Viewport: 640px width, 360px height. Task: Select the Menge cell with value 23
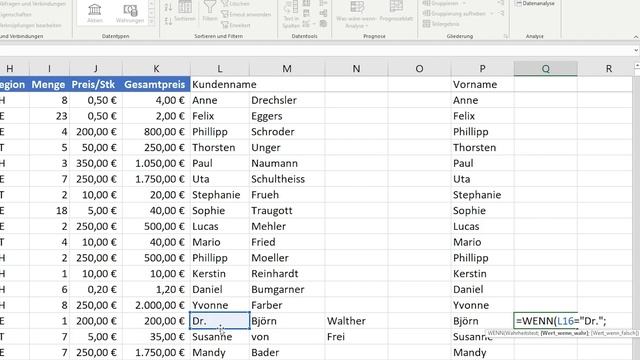click(x=49, y=116)
